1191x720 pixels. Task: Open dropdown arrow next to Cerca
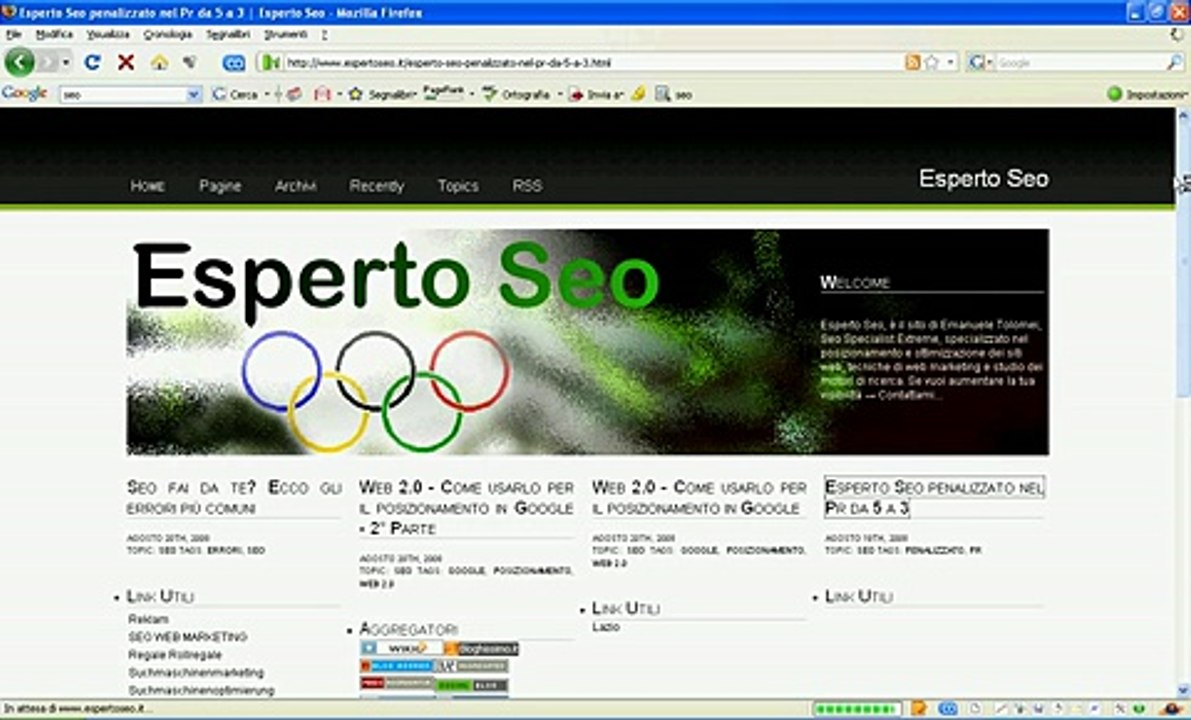click(267, 94)
